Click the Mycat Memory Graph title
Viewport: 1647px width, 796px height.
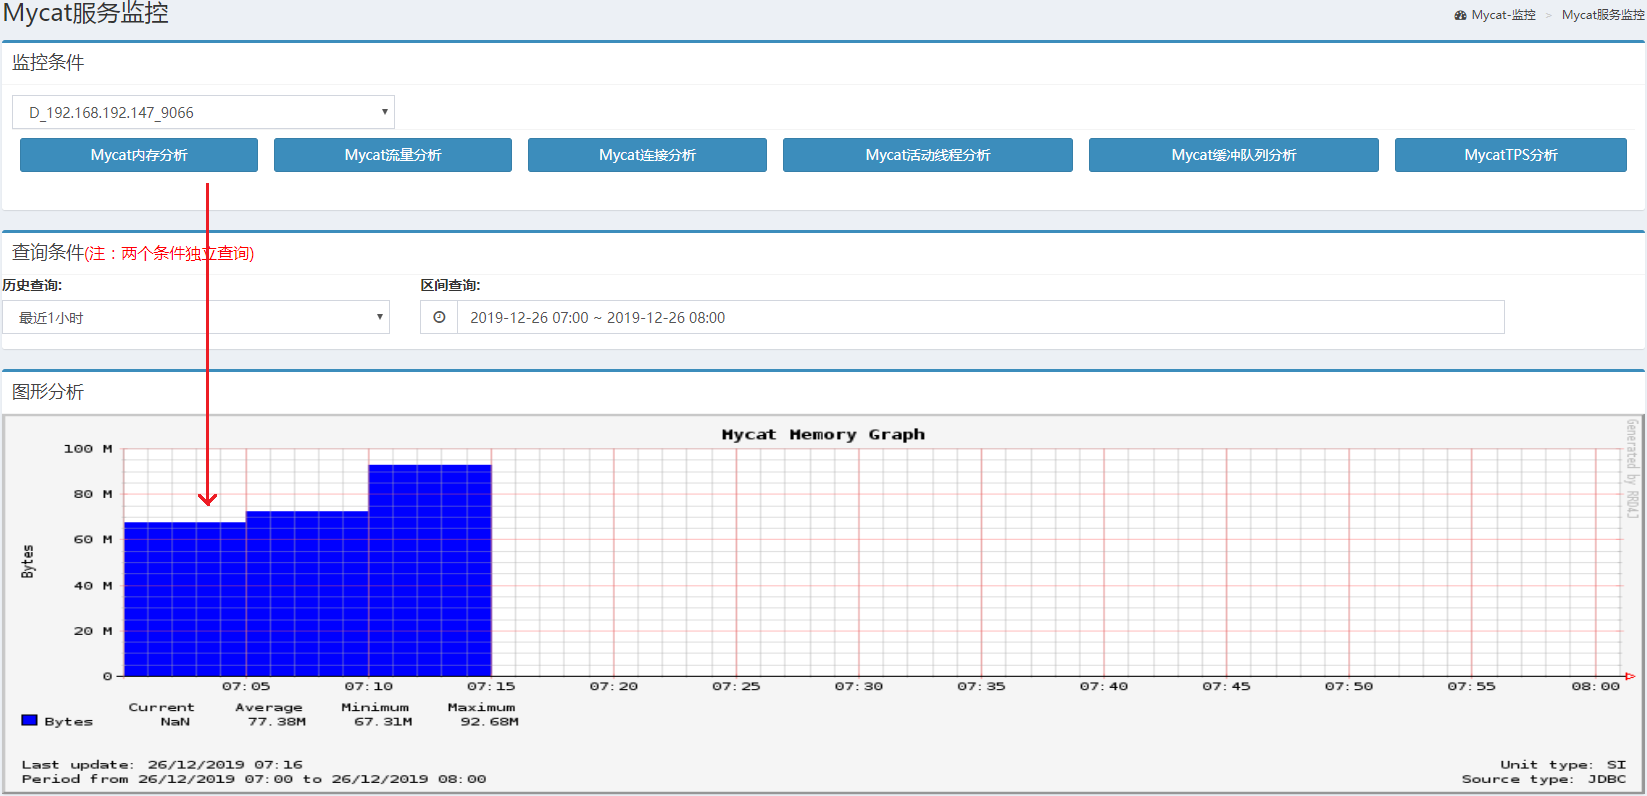(x=823, y=434)
